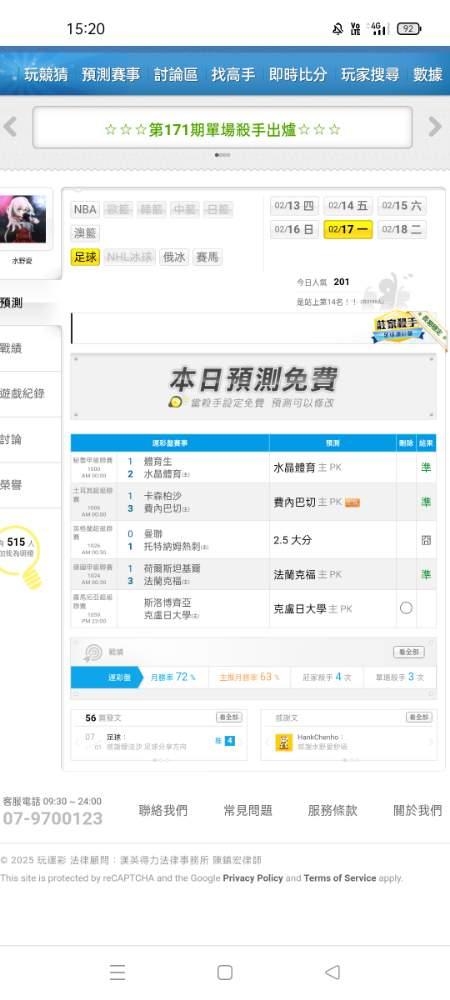Show previous banner with left arrow
The height and width of the screenshot is (1000, 450).
pos(10,127)
